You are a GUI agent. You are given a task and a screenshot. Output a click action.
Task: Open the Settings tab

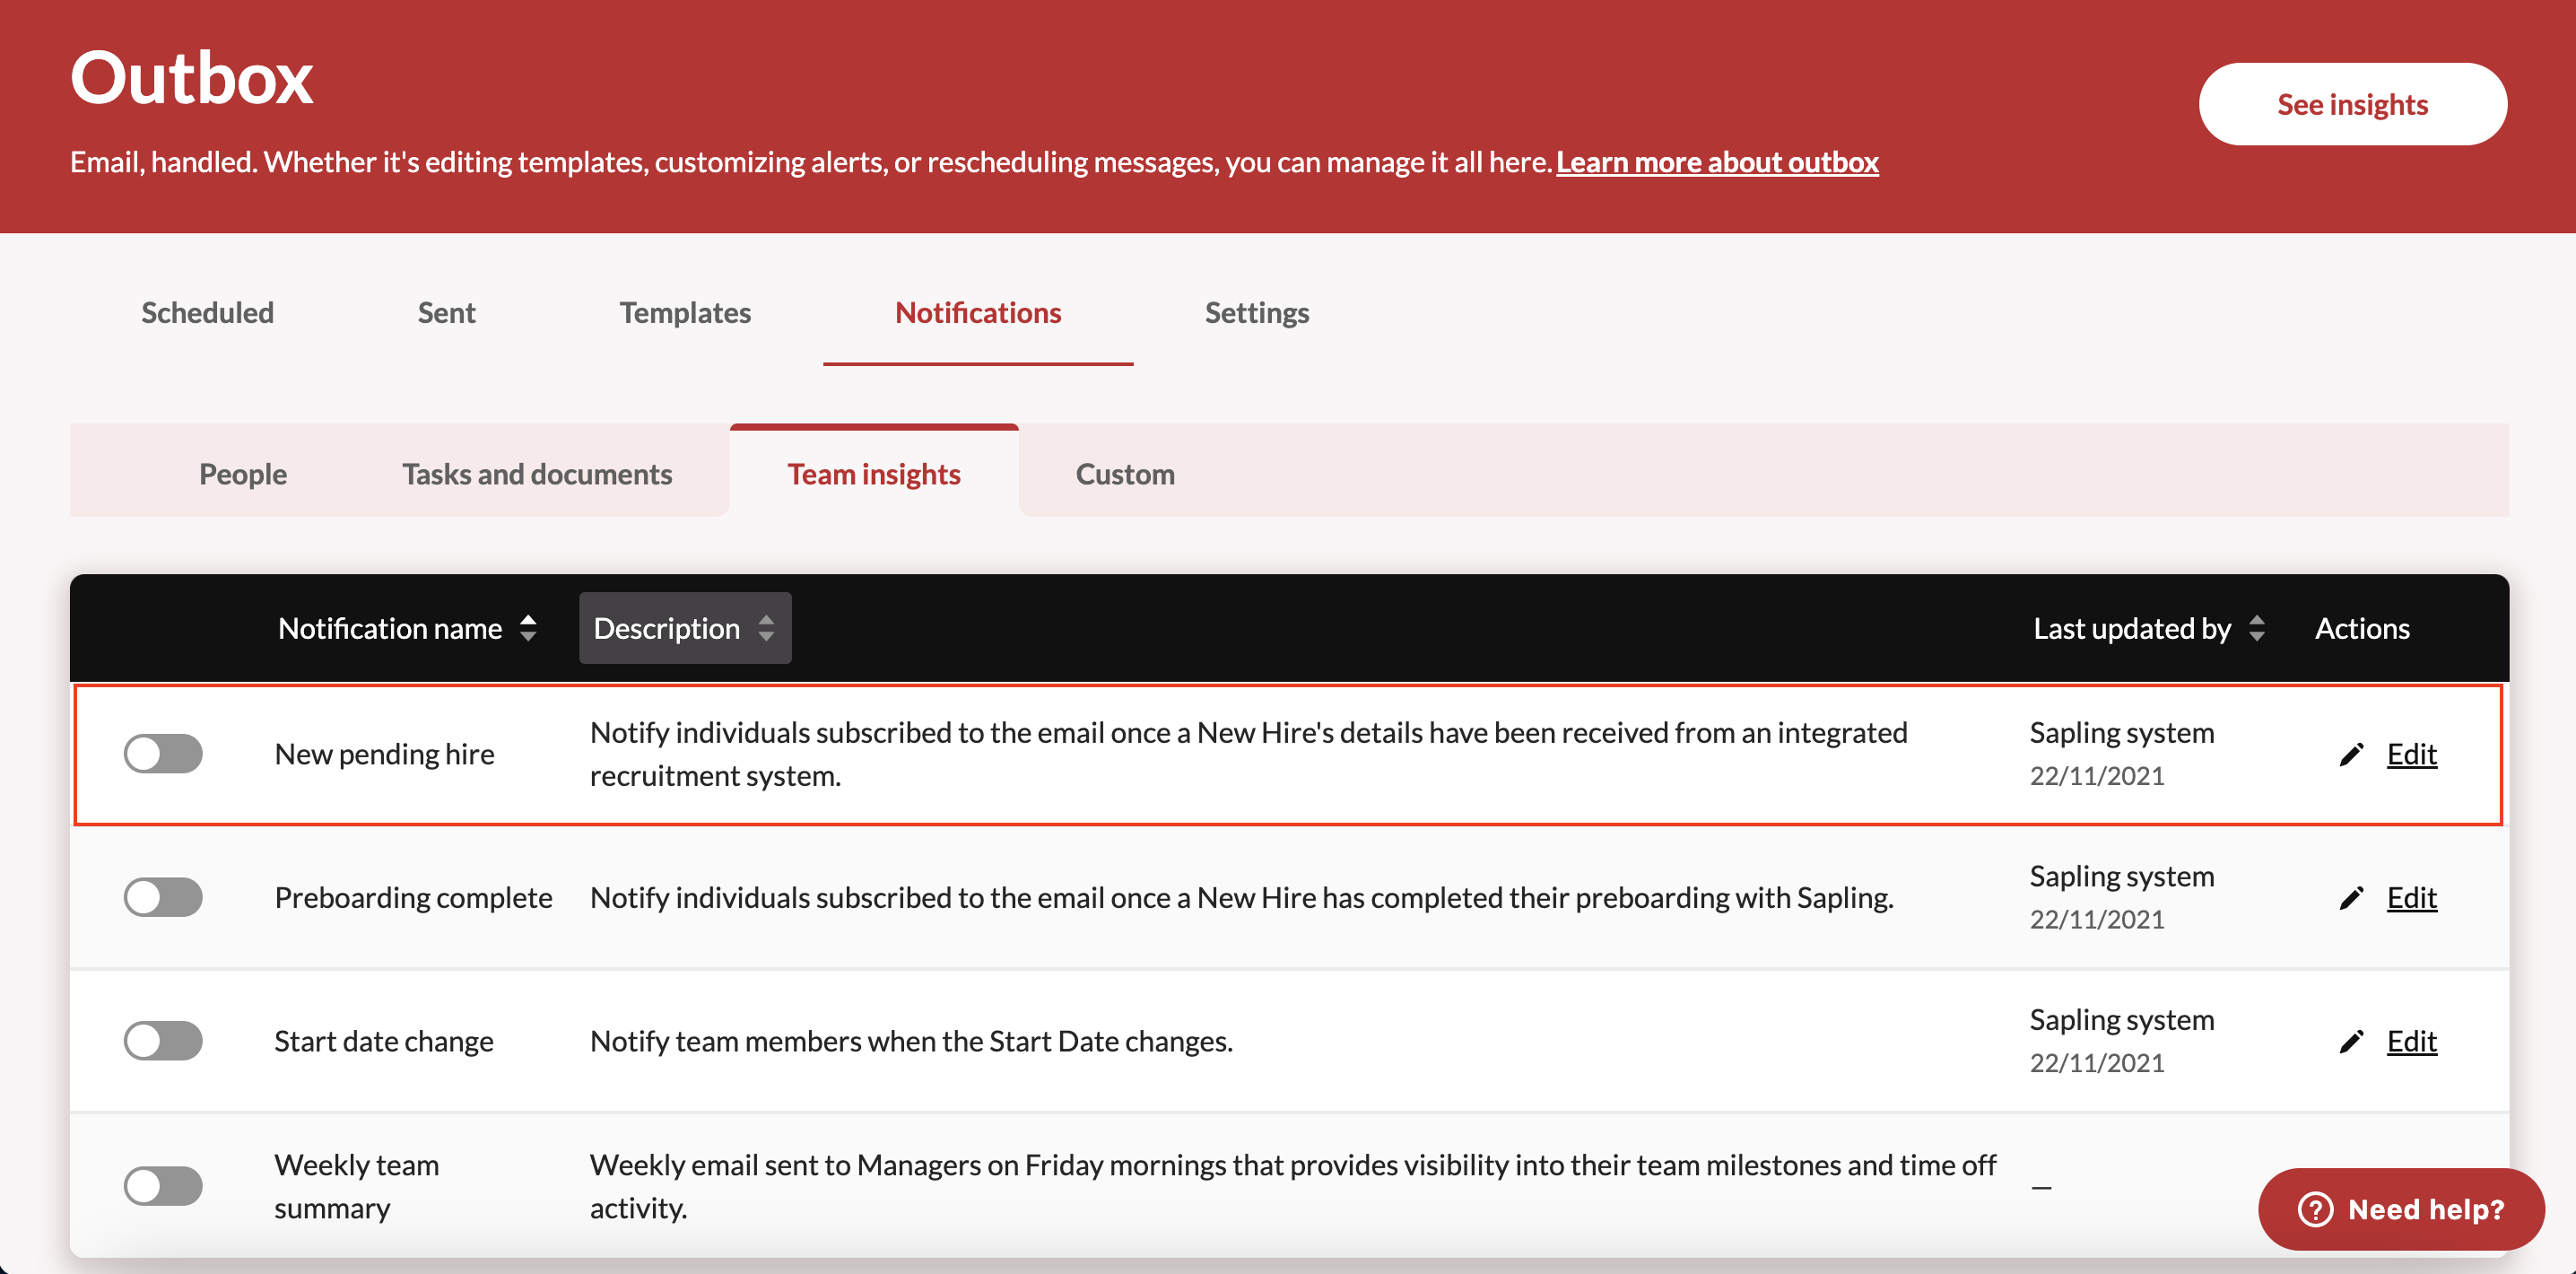(1256, 313)
